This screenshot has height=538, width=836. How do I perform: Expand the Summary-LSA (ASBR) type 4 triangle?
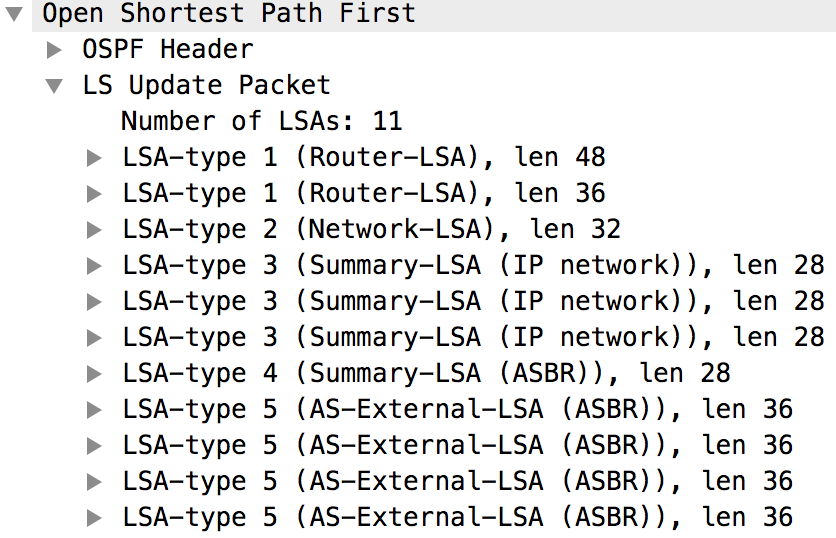click(95, 374)
